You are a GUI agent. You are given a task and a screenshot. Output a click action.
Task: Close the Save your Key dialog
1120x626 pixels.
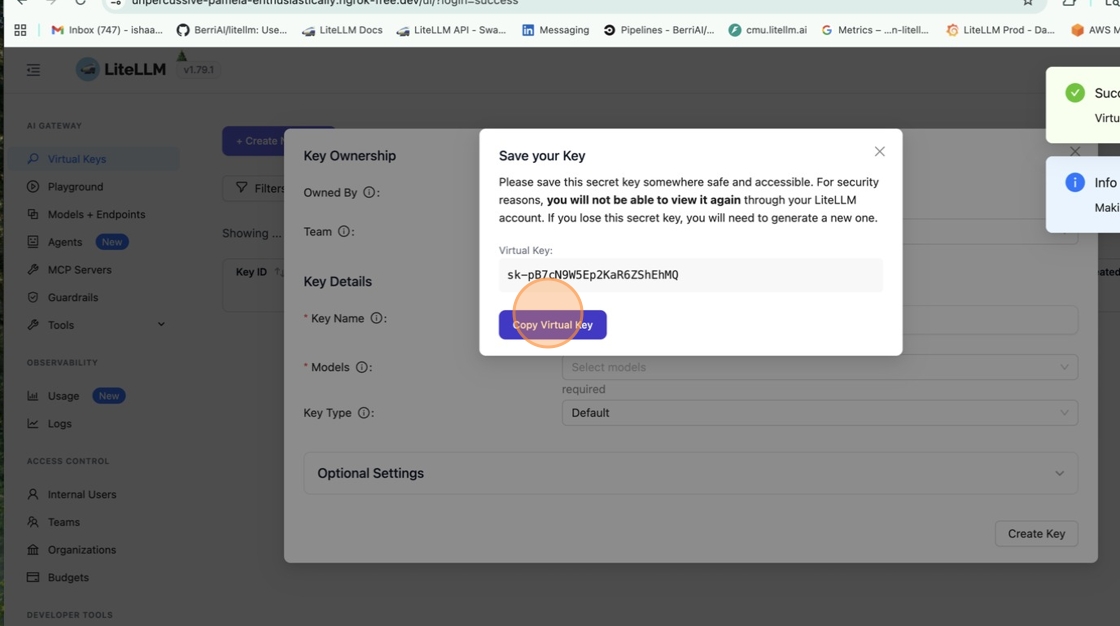click(879, 151)
